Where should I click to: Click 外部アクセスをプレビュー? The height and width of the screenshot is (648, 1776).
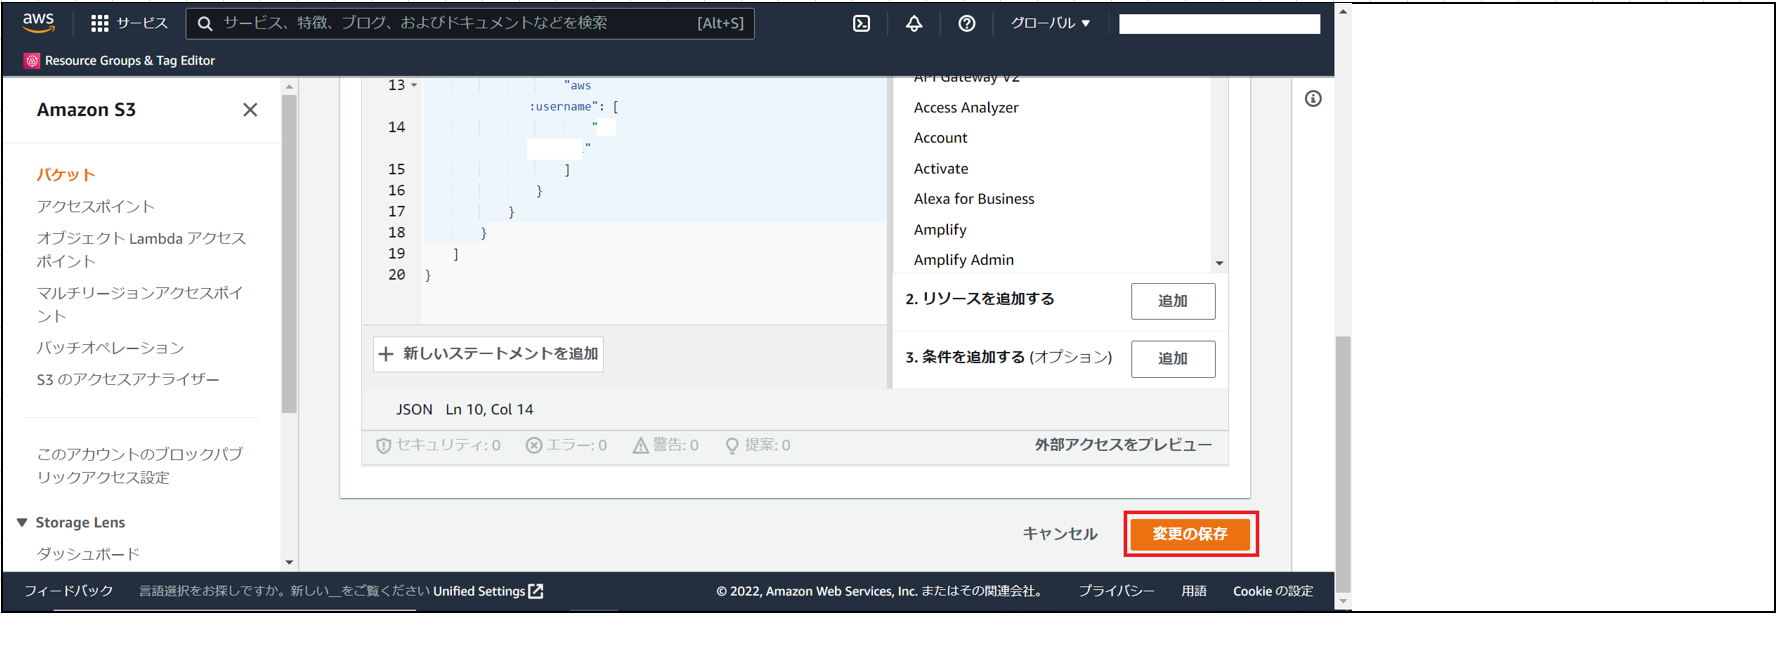click(x=1123, y=445)
